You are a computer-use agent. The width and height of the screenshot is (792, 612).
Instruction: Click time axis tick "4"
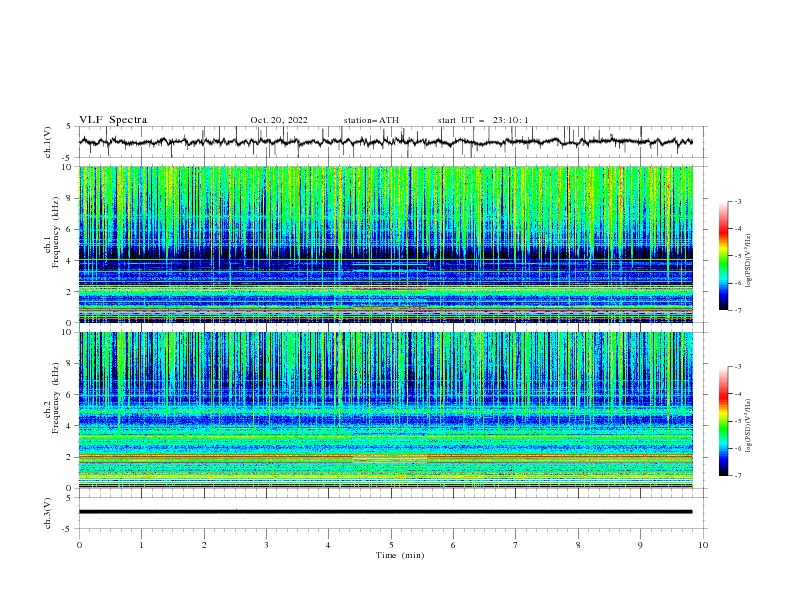coord(328,545)
